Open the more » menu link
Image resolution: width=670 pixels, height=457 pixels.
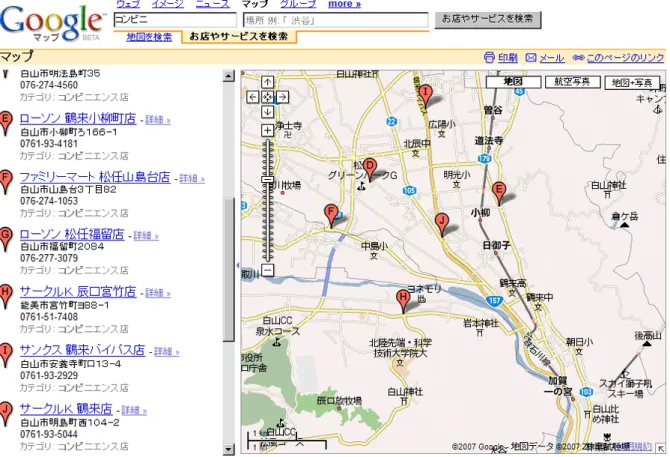pyautogui.click(x=344, y=4)
